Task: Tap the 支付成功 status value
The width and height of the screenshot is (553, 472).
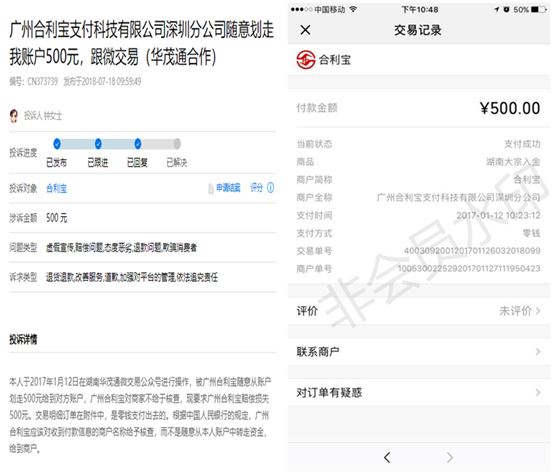Action: coord(522,144)
